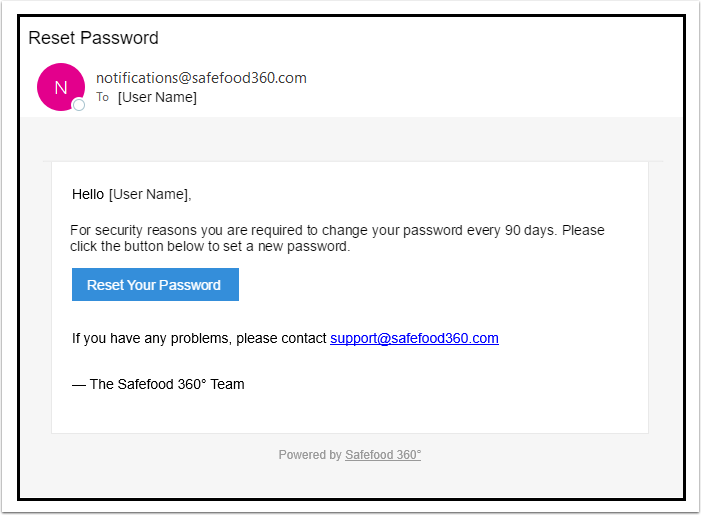This screenshot has width=701, height=515.
Task: Open the Safefood 360° footer link
Action: (383, 455)
